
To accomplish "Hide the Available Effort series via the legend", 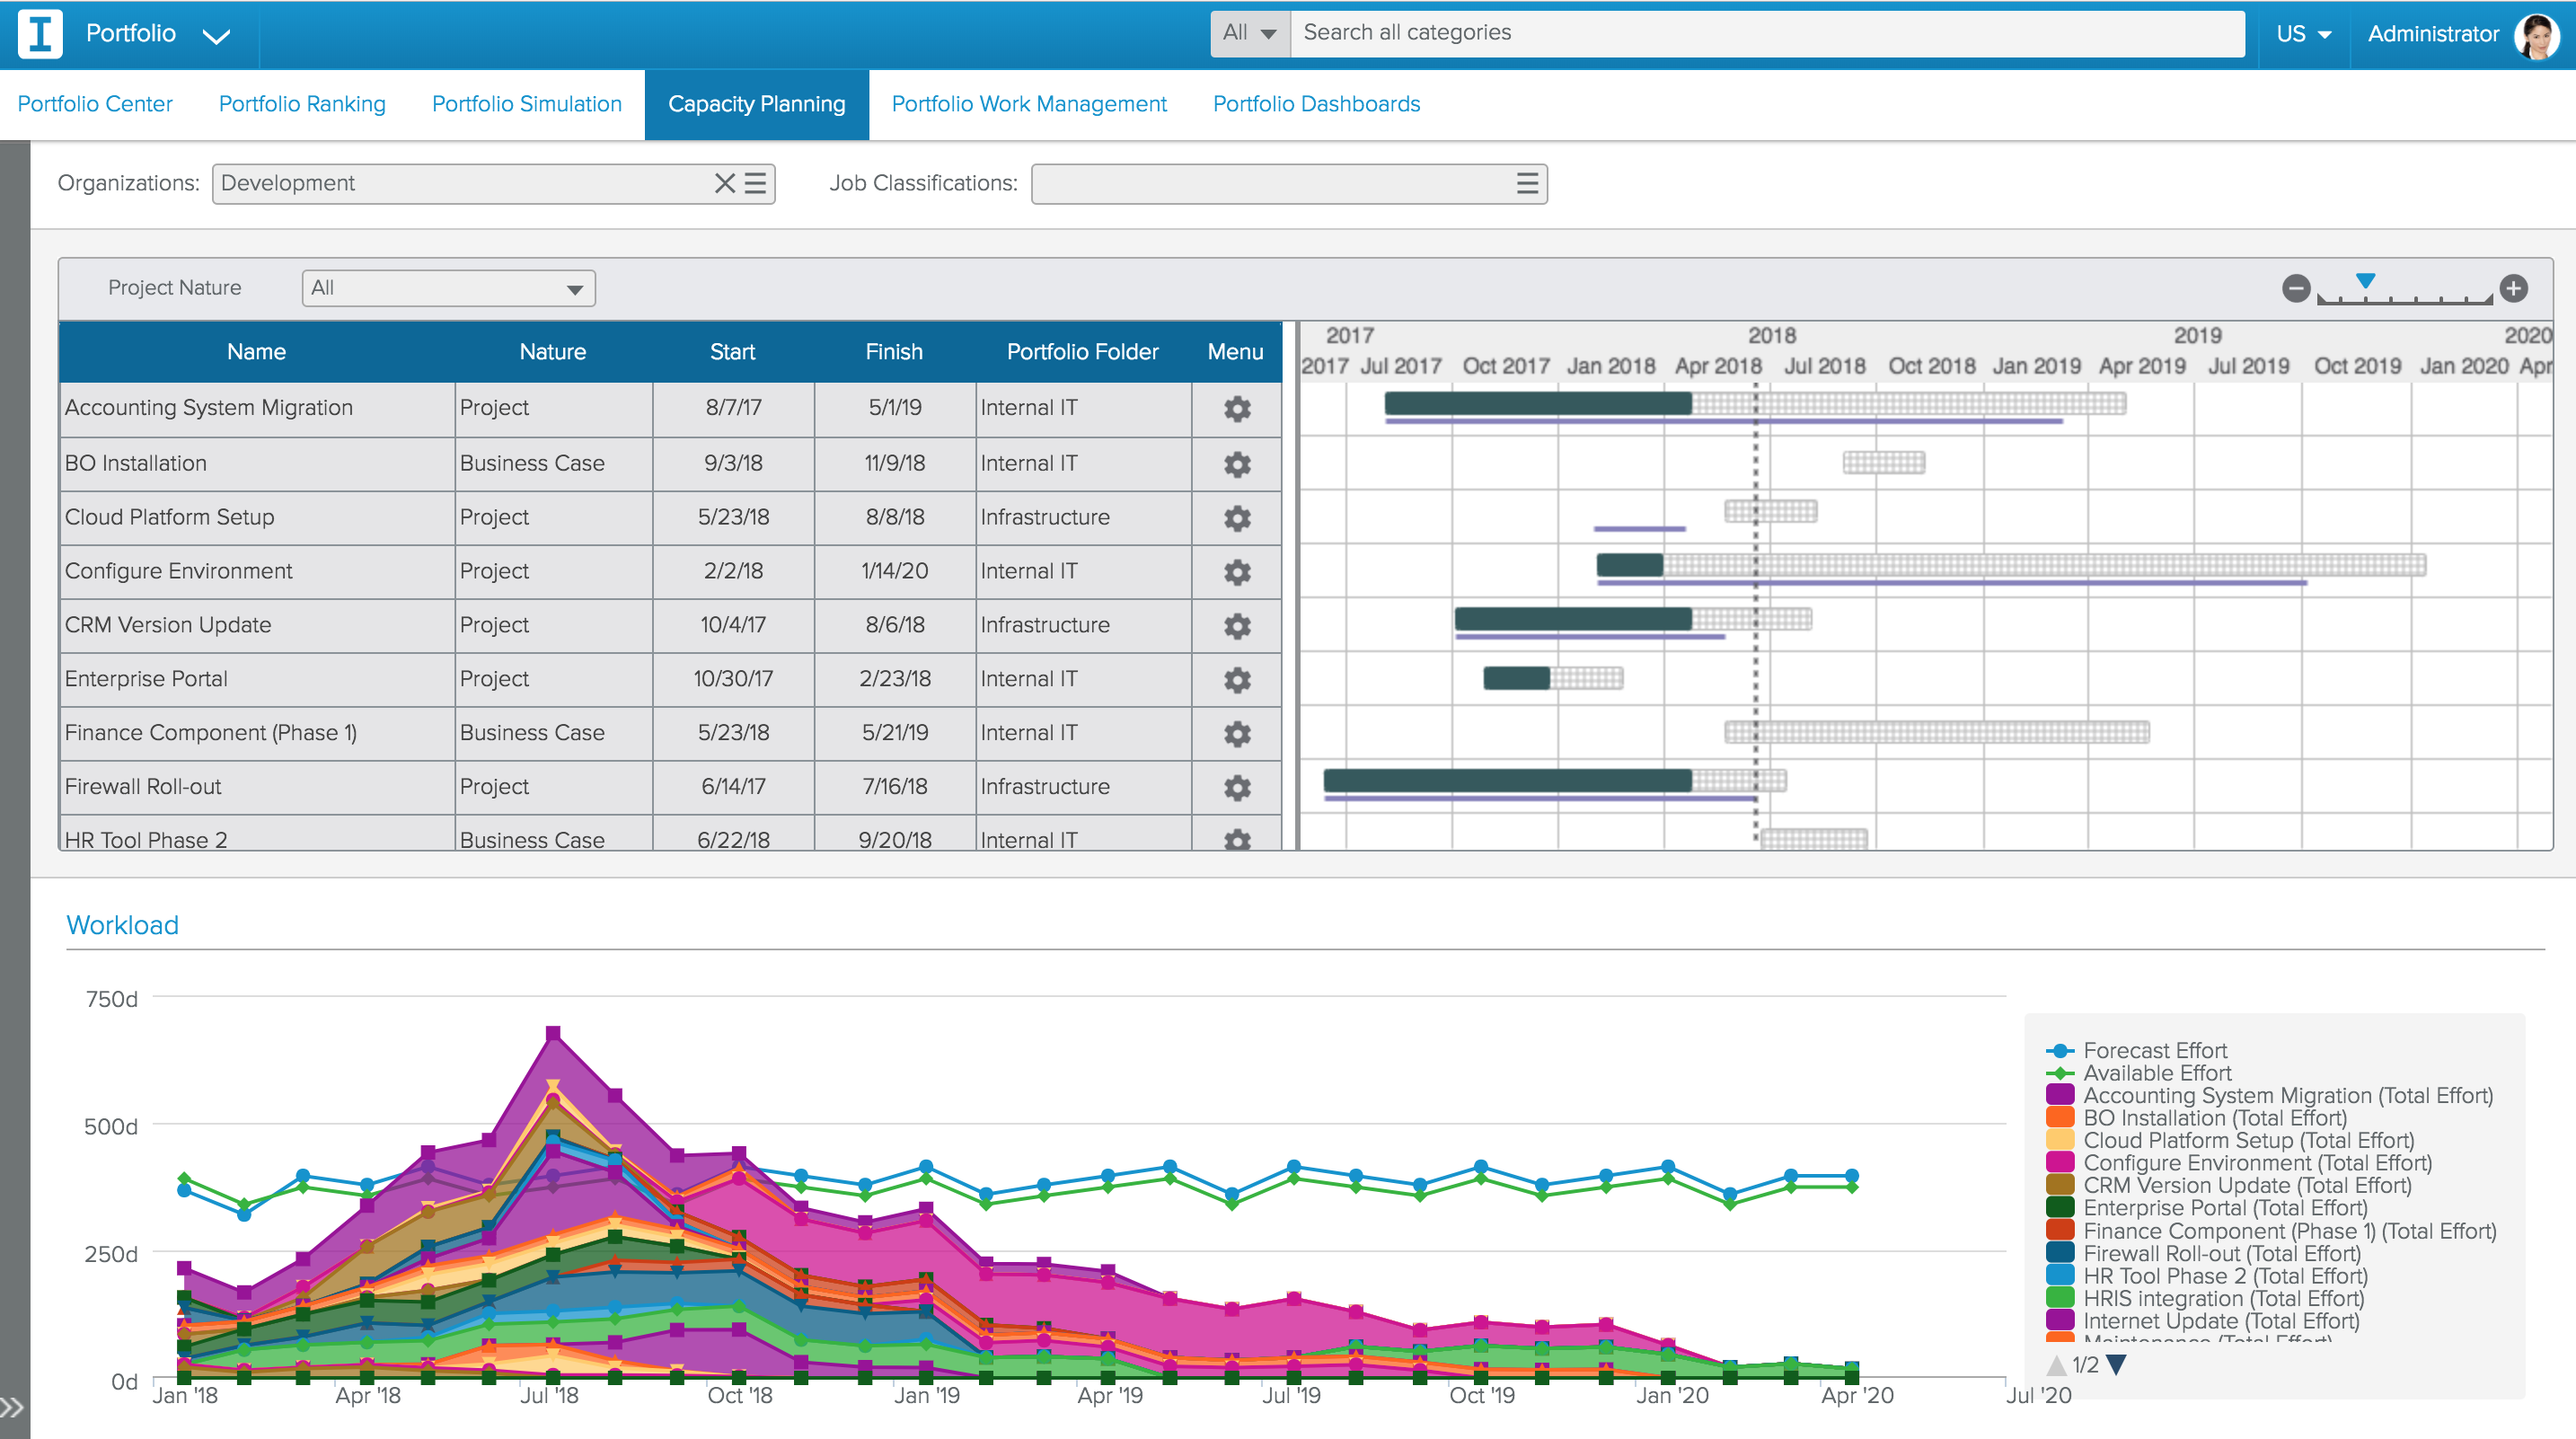I will click(2157, 1073).
